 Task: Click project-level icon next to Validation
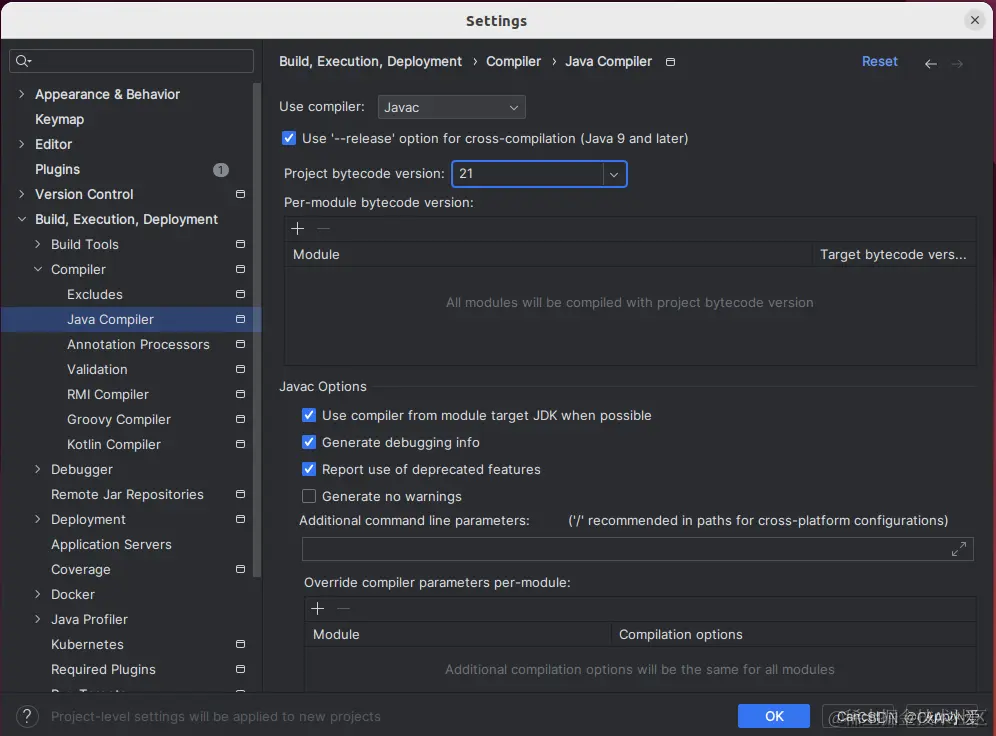point(240,369)
